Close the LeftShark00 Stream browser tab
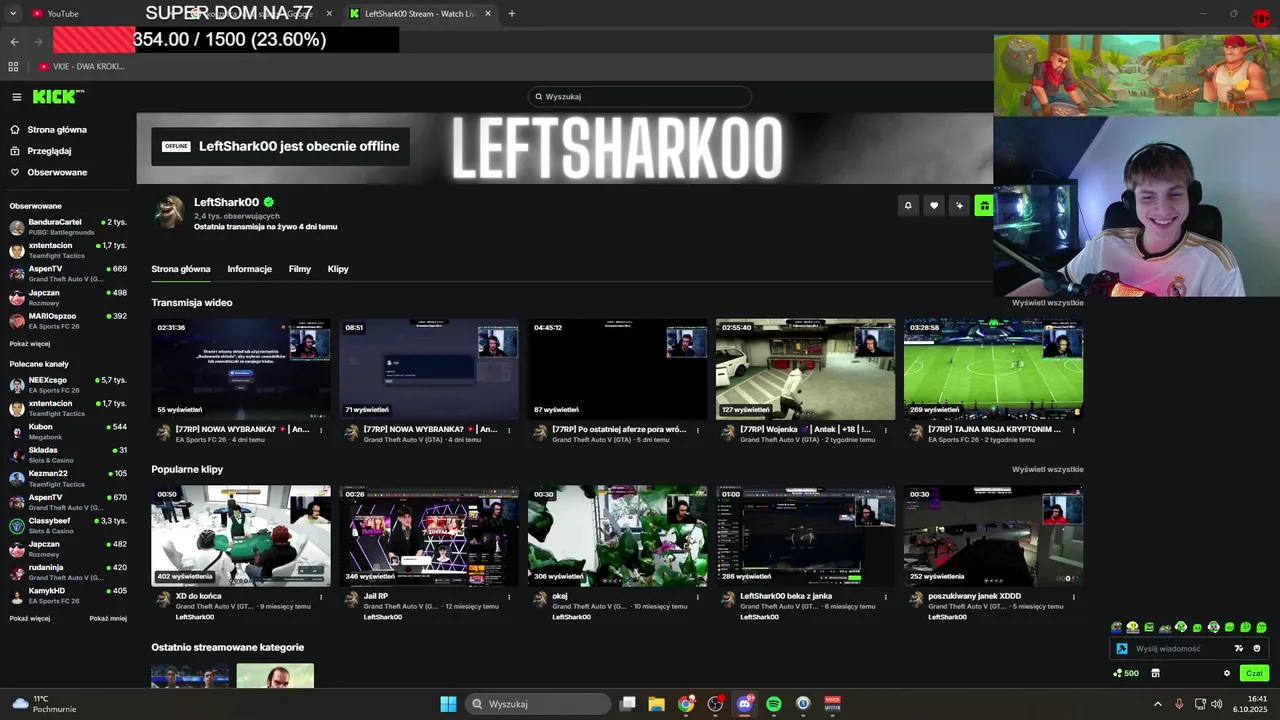 click(488, 14)
